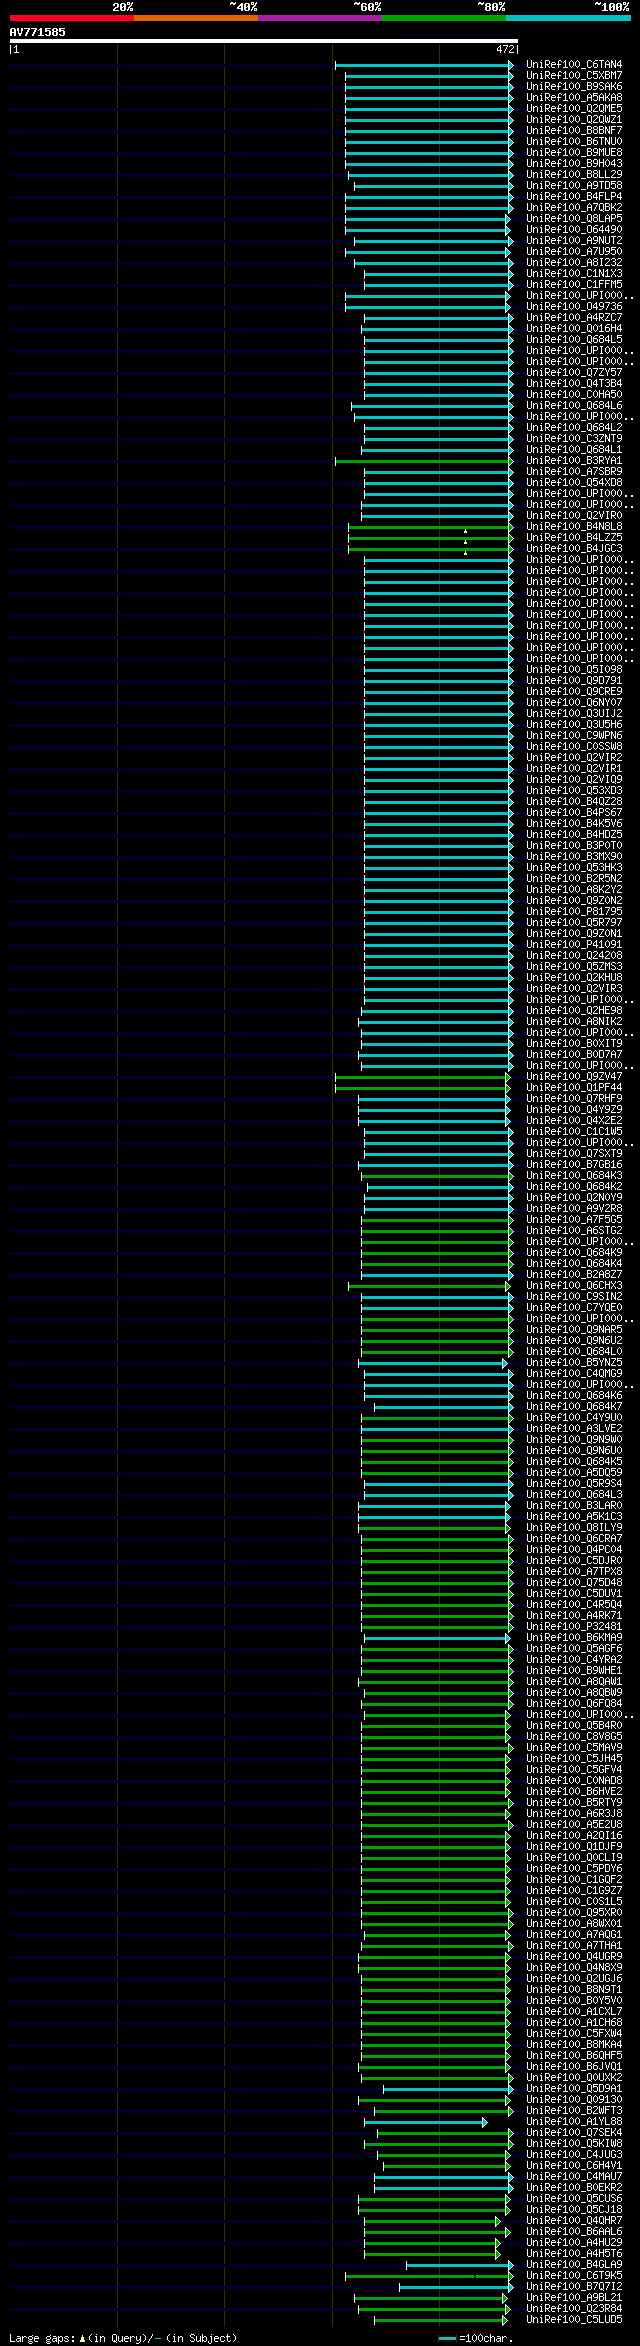640x2346 pixels.
Task: Click the cyan alignment bar of UniRef100_B4GLA9
Action: point(460,2264)
